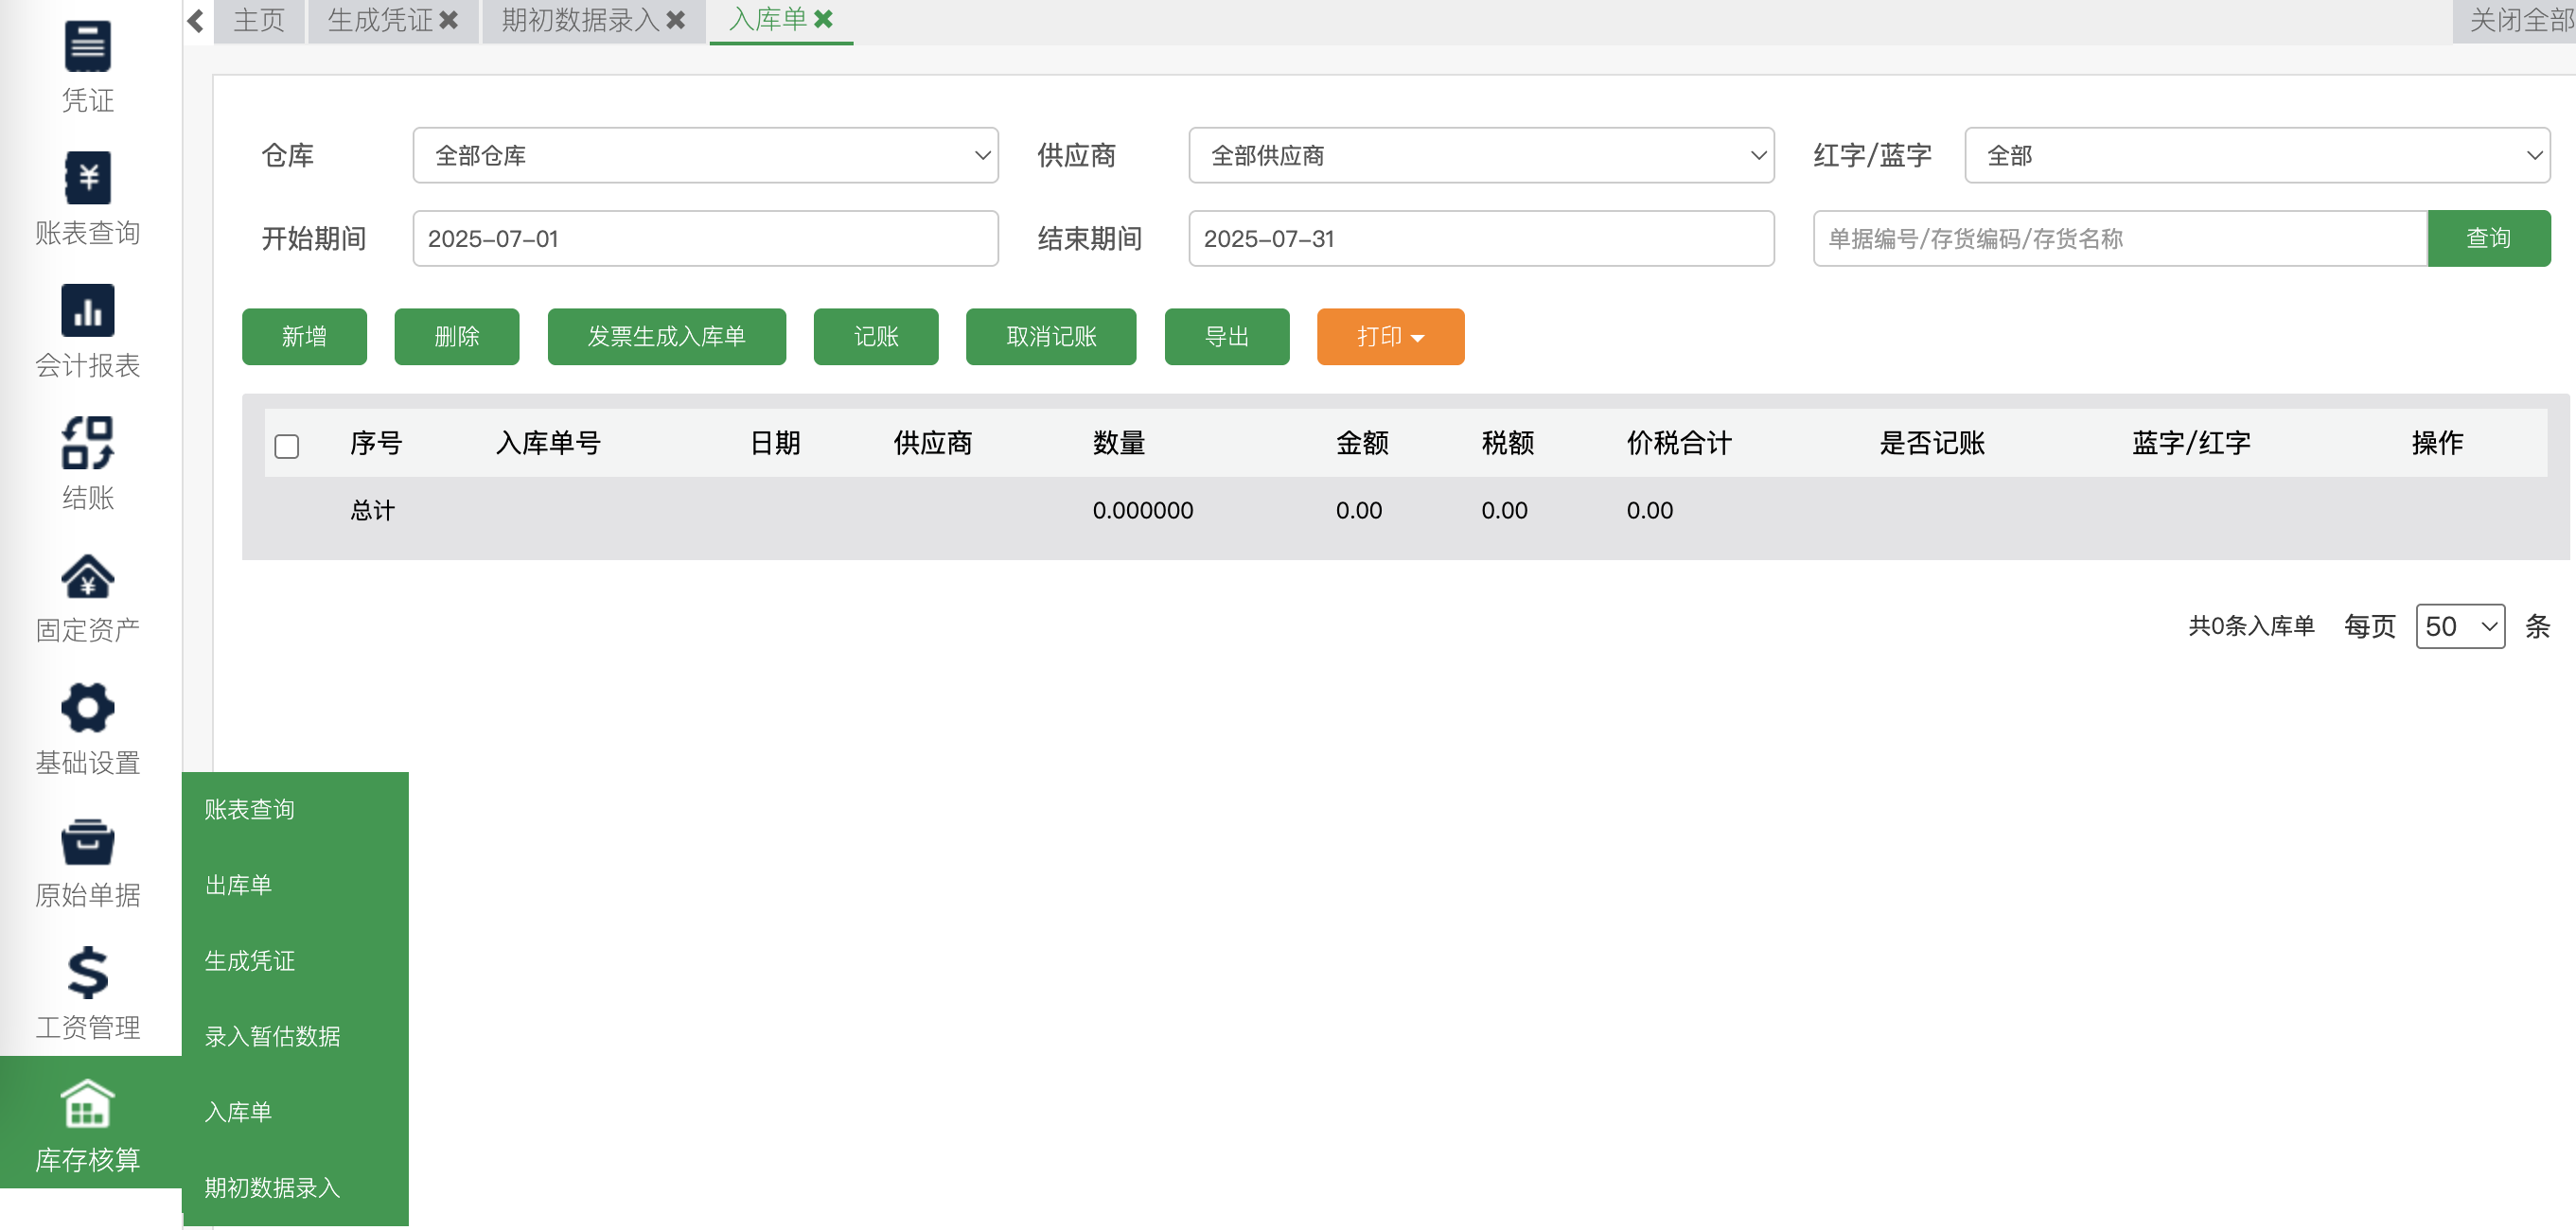Click the 发票生成入库单 button
2576x1230 pixels.
[x=666, y=337]
